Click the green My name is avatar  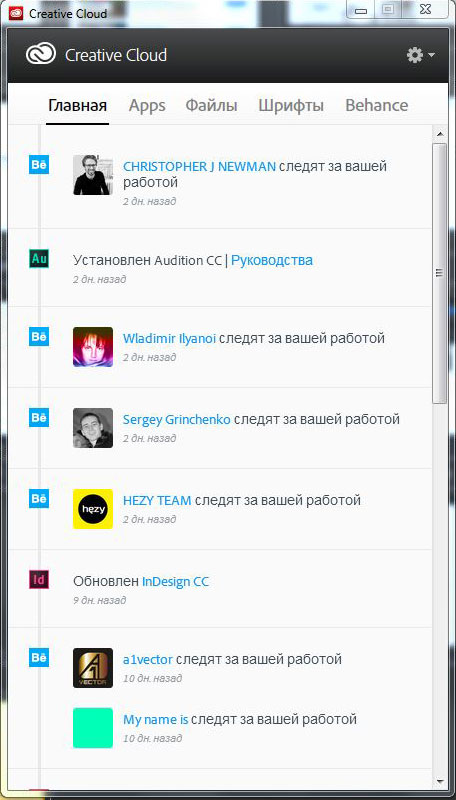point(93,728)
